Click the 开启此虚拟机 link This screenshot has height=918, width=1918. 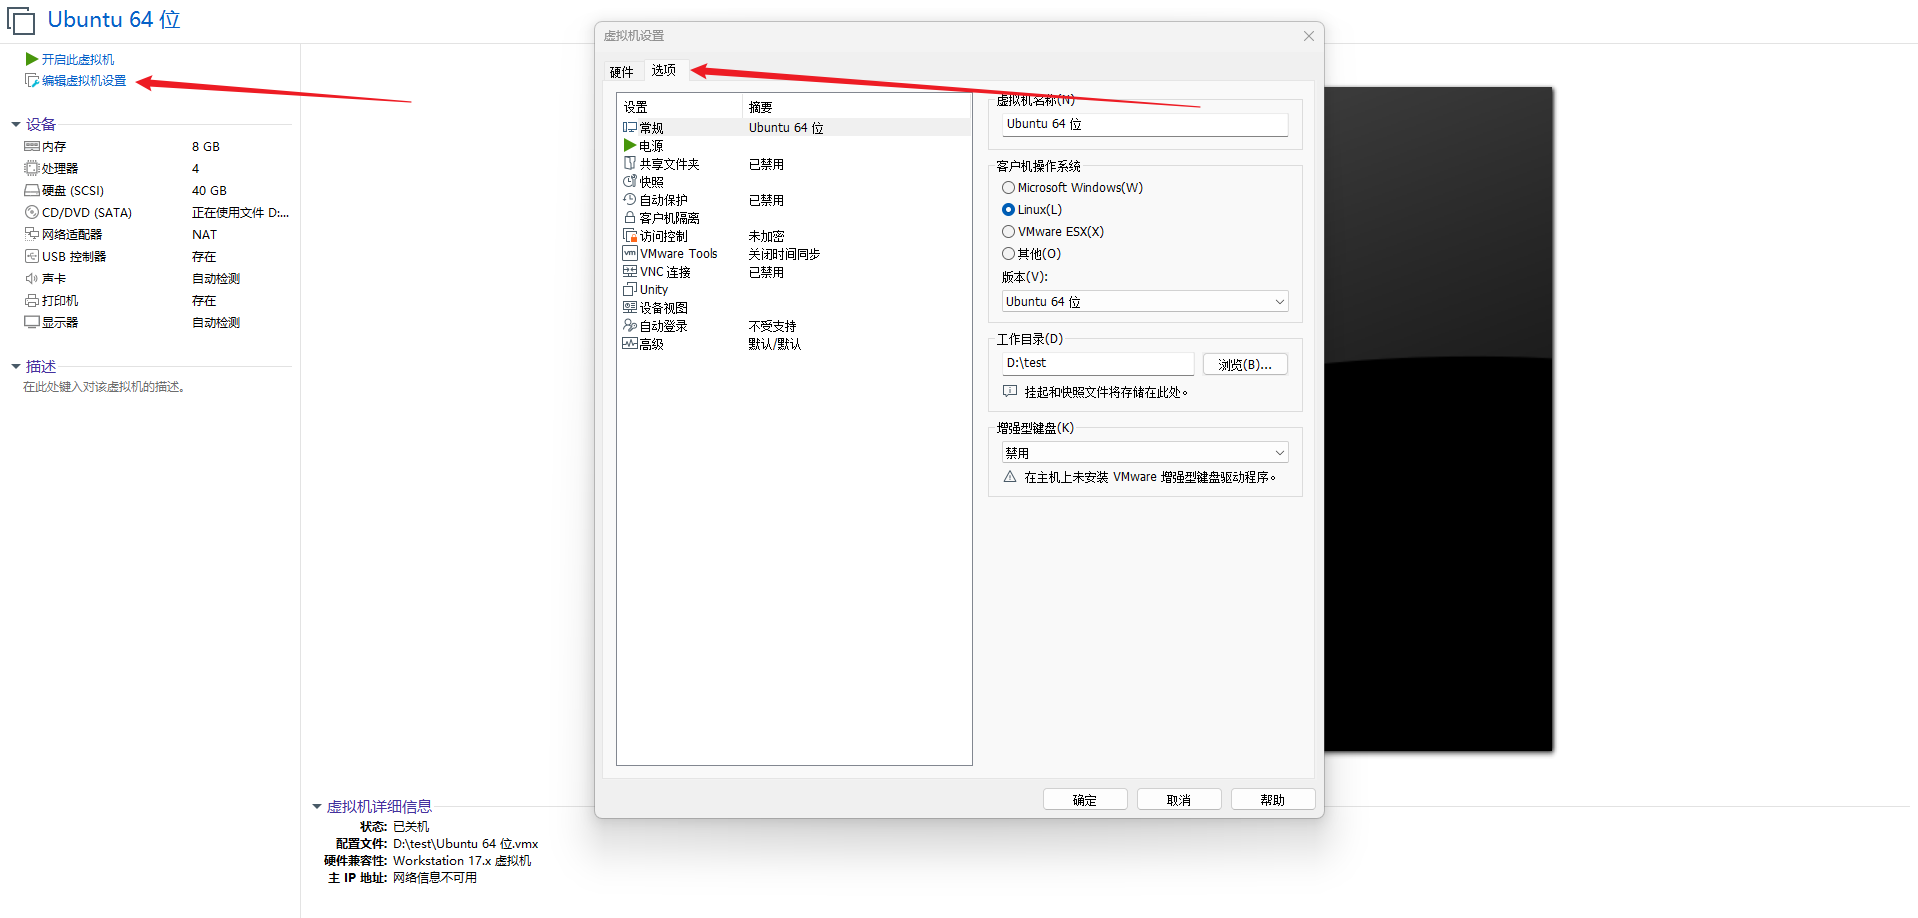[x=78, y=60]
